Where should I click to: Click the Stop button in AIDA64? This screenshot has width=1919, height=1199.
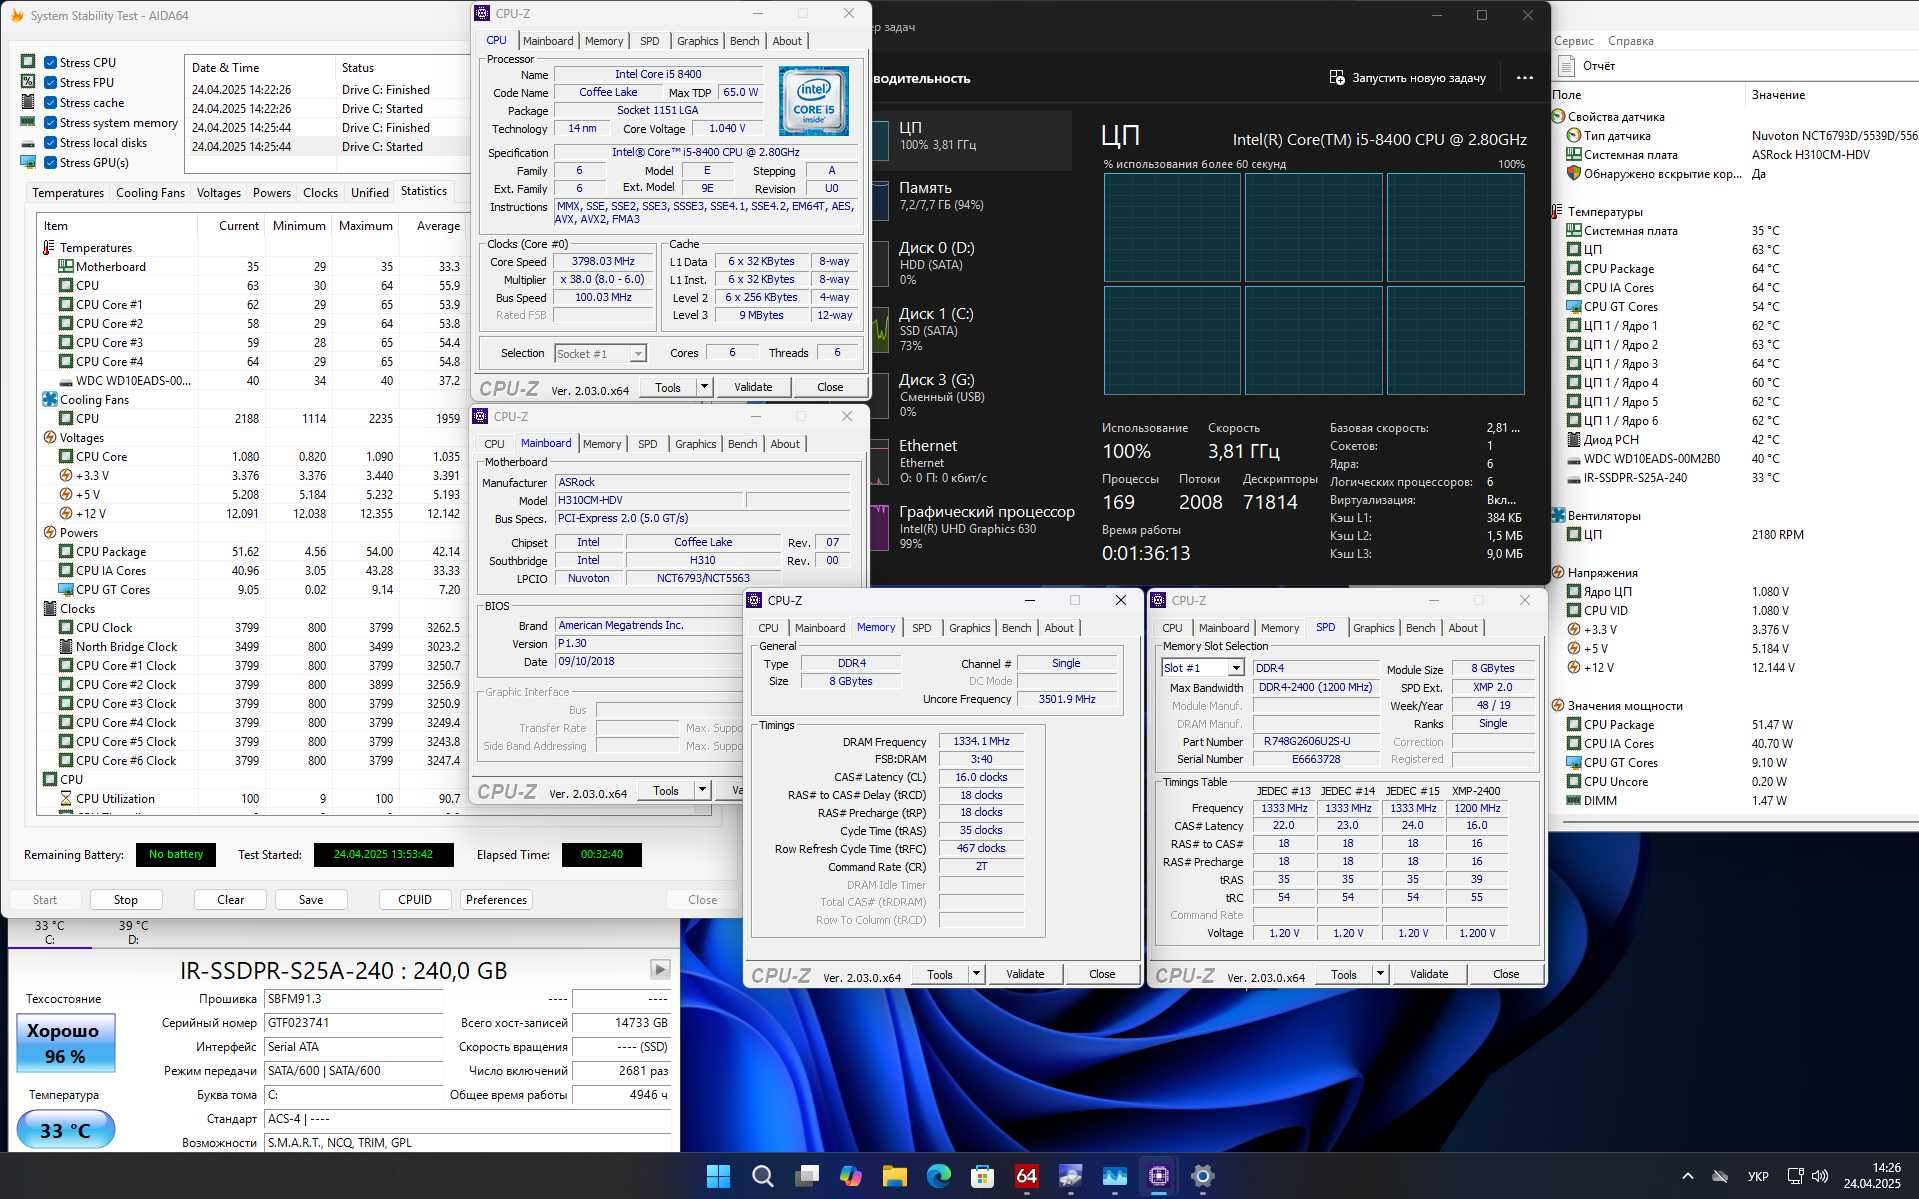126,899
